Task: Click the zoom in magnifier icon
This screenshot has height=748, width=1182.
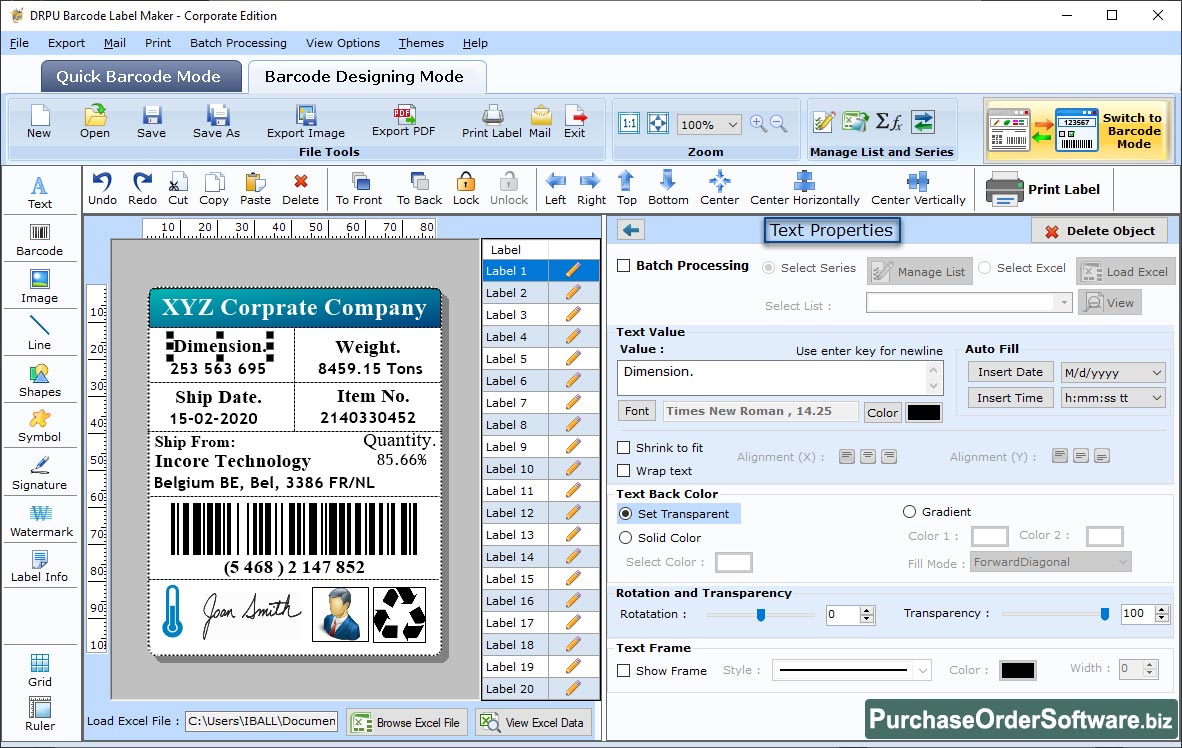Action: click(x=758, y=124)
